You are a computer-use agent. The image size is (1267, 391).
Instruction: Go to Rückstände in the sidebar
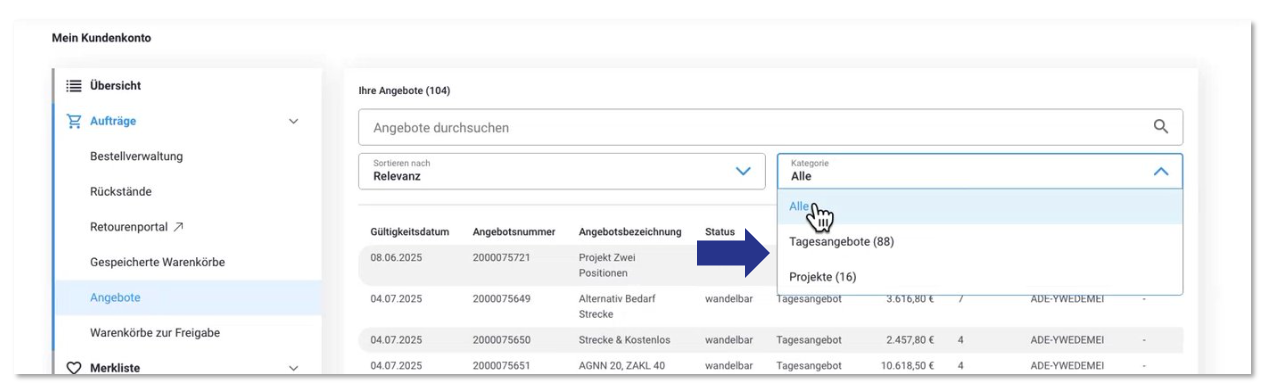(121, 192)
